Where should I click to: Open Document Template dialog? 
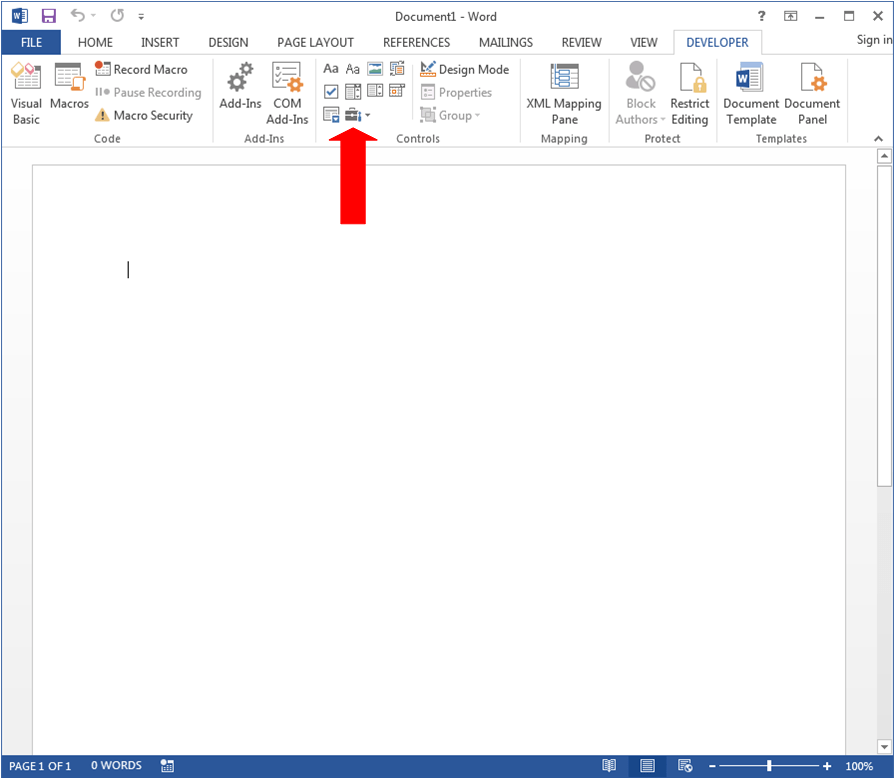751,94
